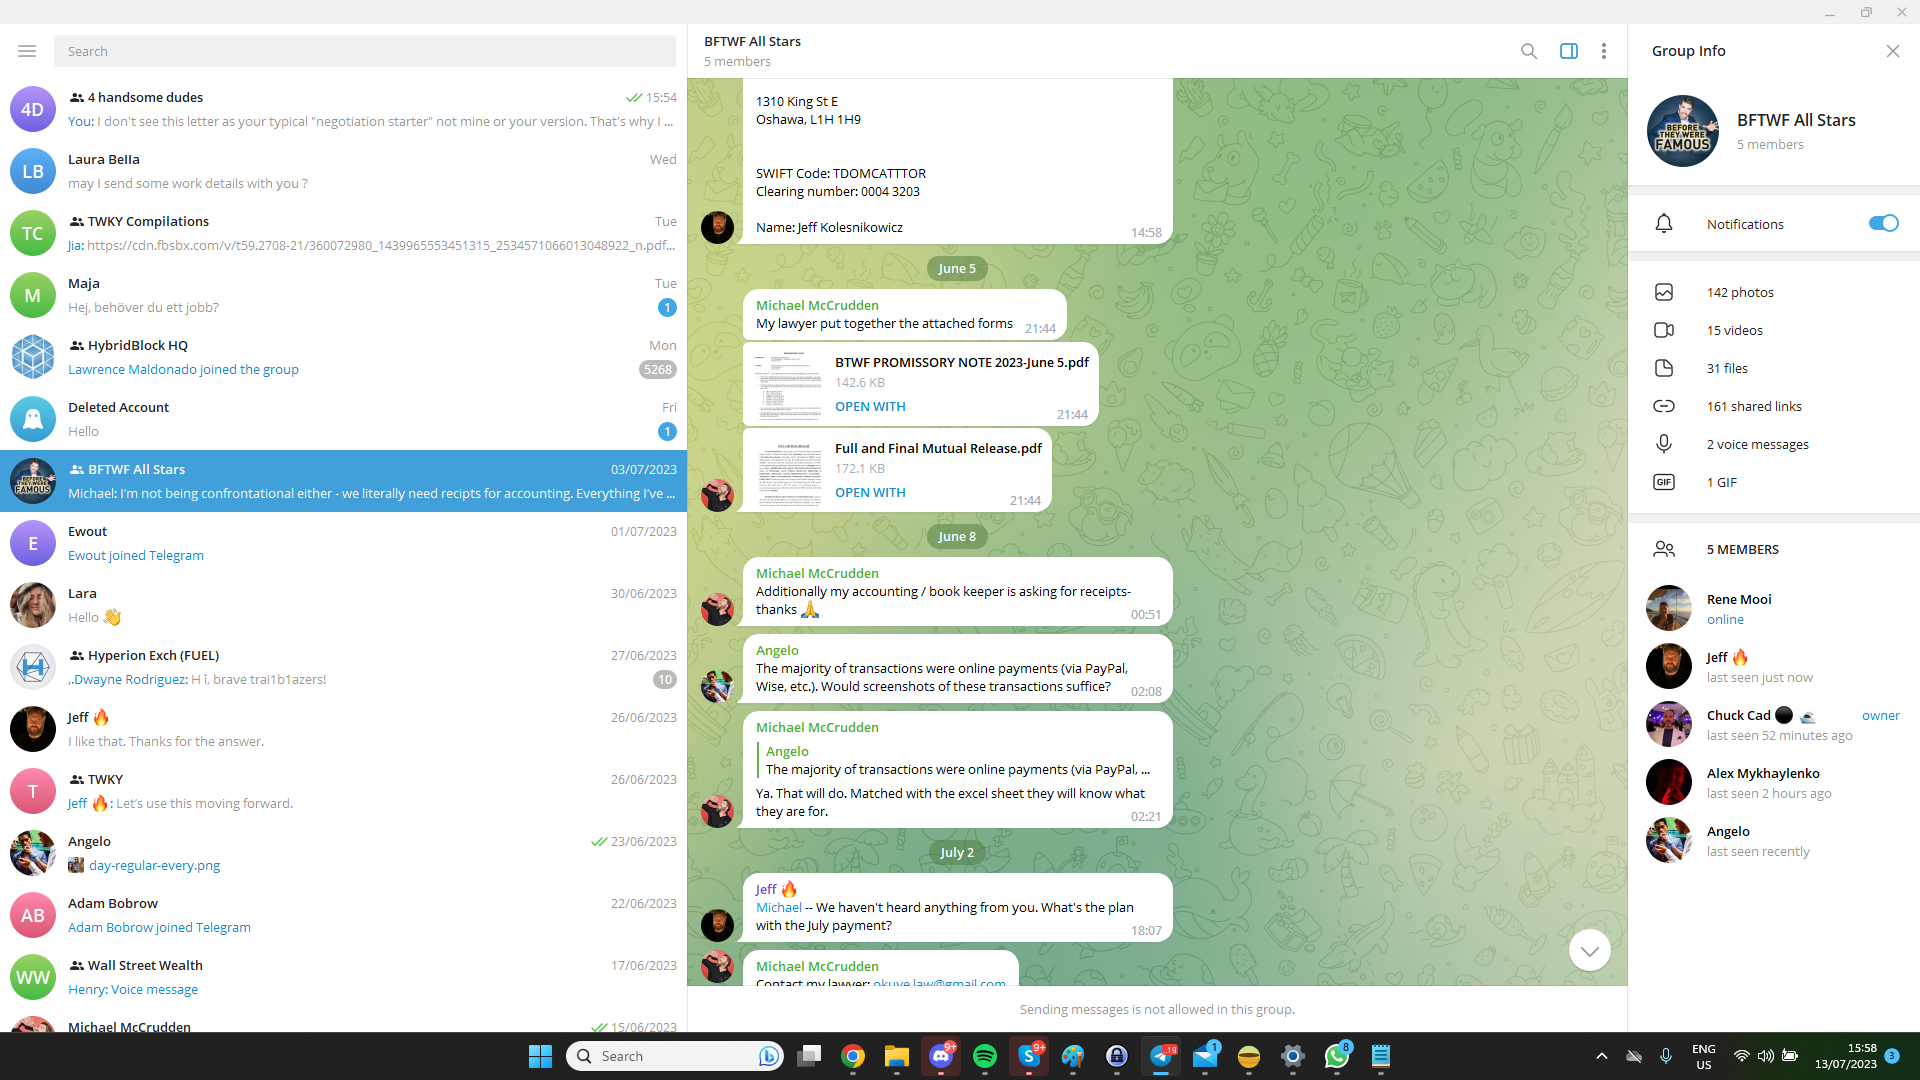Open the hamburger main menu
1920x1080 pixels.
(27, 51)
